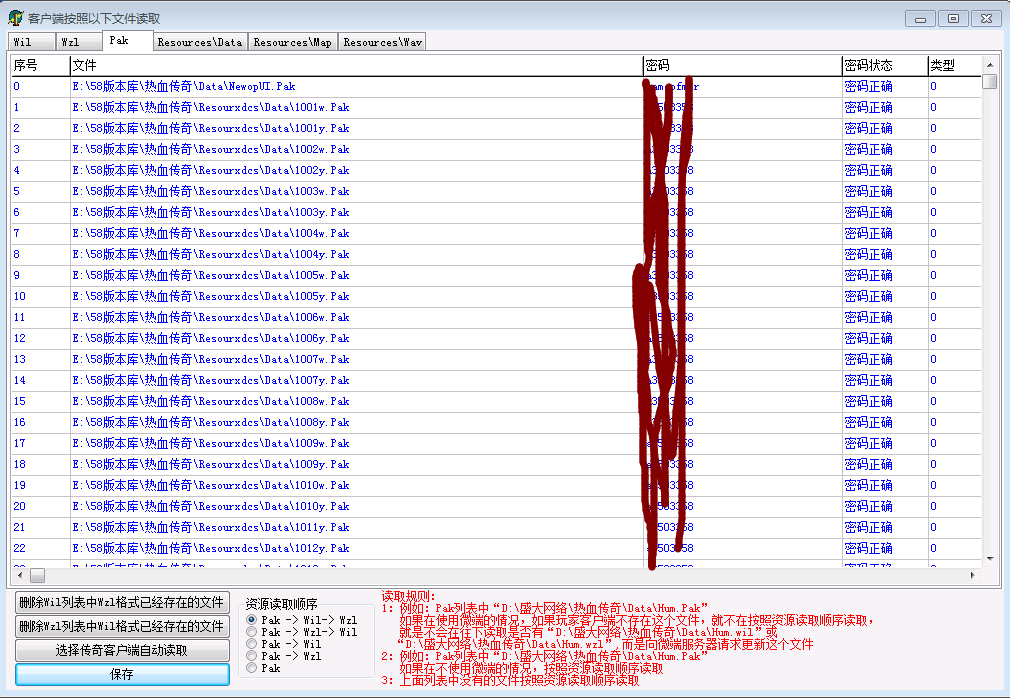Select file row 1007w.Pak
Image resolution: width=1010 pixels, height=698 pixels.
click(x=496, y=359)
